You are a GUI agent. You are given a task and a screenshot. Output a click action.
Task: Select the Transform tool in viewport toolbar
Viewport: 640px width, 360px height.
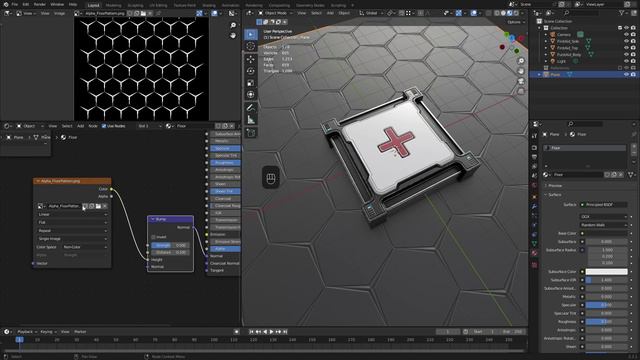[x=251, y=95]
